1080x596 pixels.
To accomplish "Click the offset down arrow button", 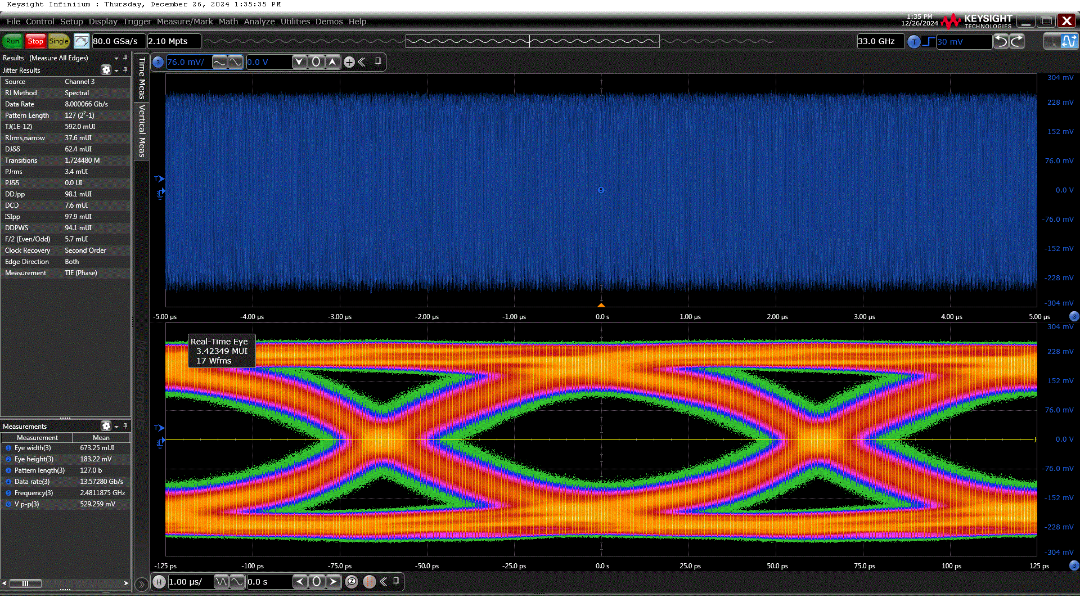I will tap(300, 62).
